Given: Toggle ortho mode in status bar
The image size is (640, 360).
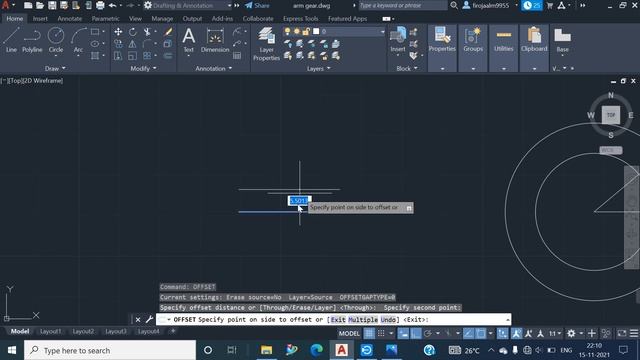Looking at the screenshot, I should (x=416, y=333).
